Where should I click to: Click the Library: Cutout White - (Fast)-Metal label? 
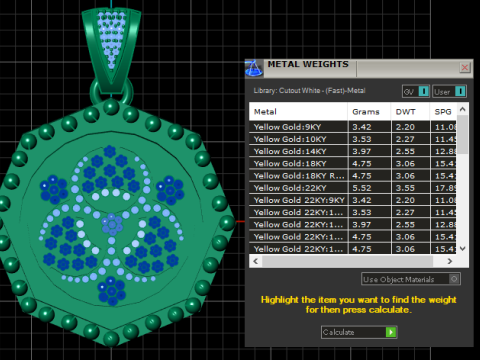point(309,90)
